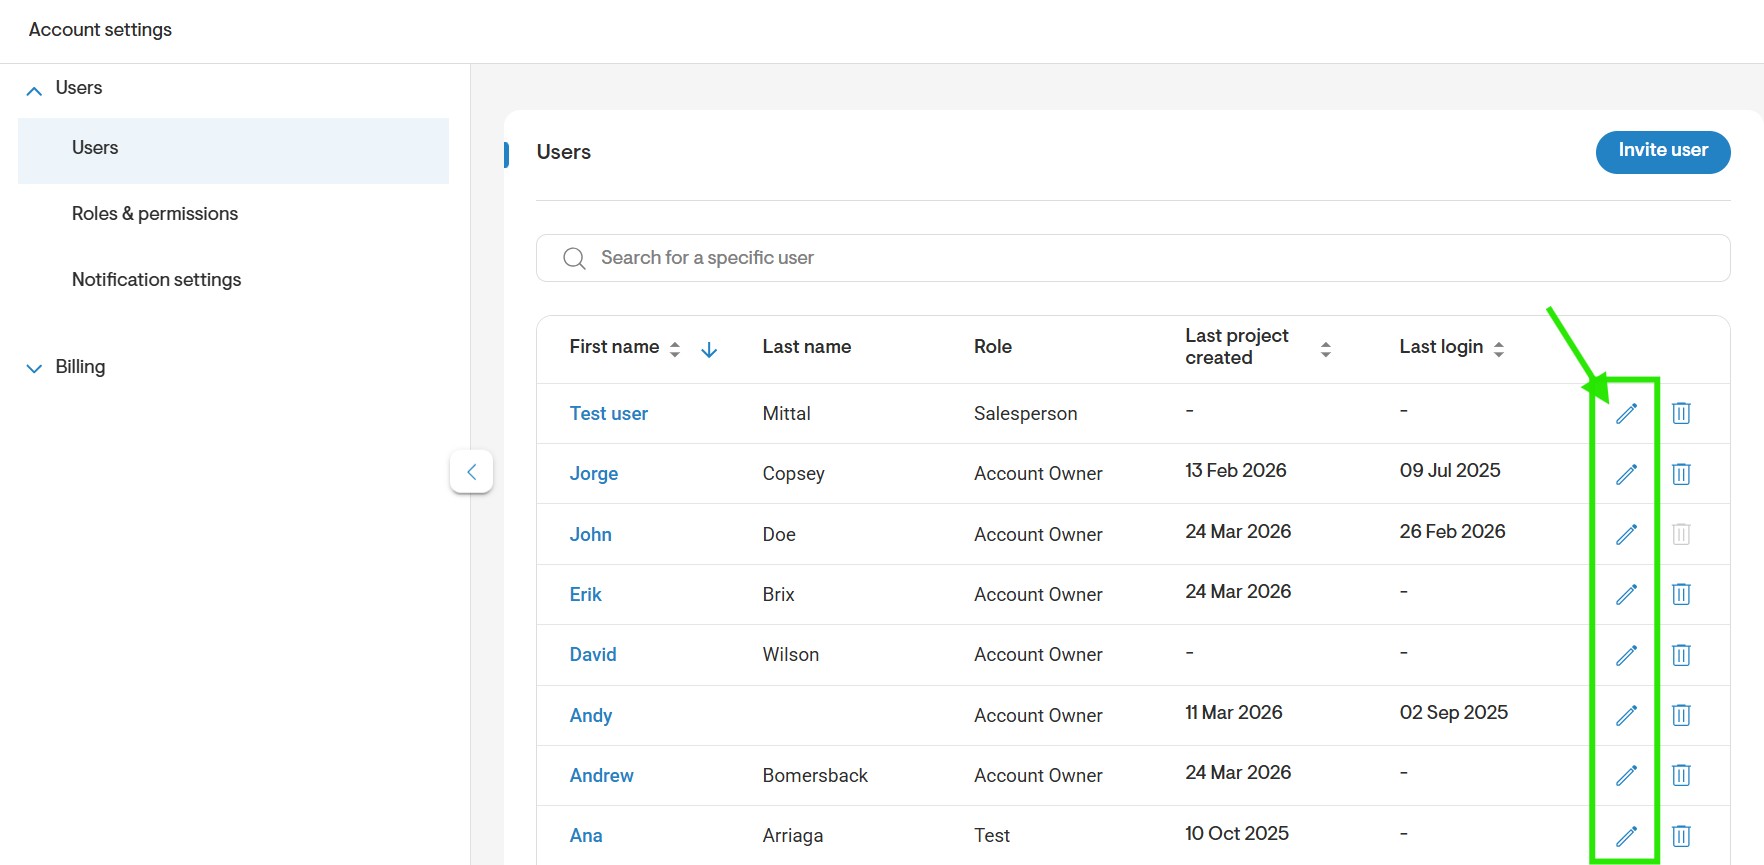Open Erik's user link

(x=585, y=594)
